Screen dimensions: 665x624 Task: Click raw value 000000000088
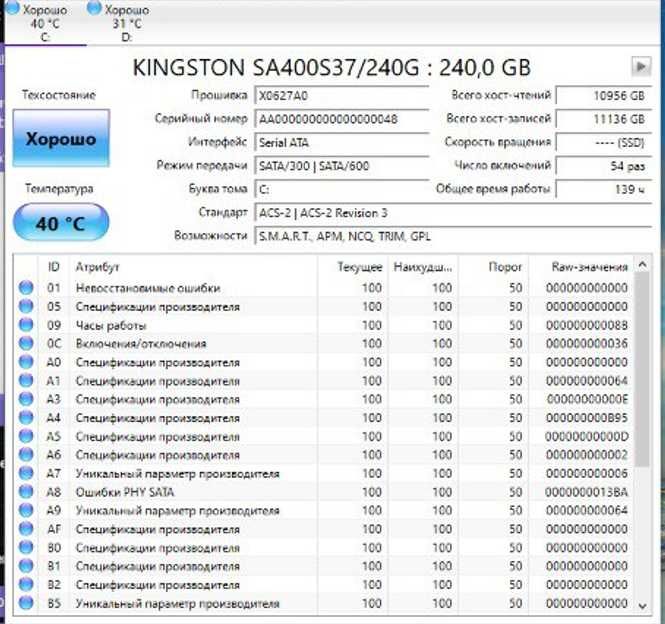coord(587,325)
